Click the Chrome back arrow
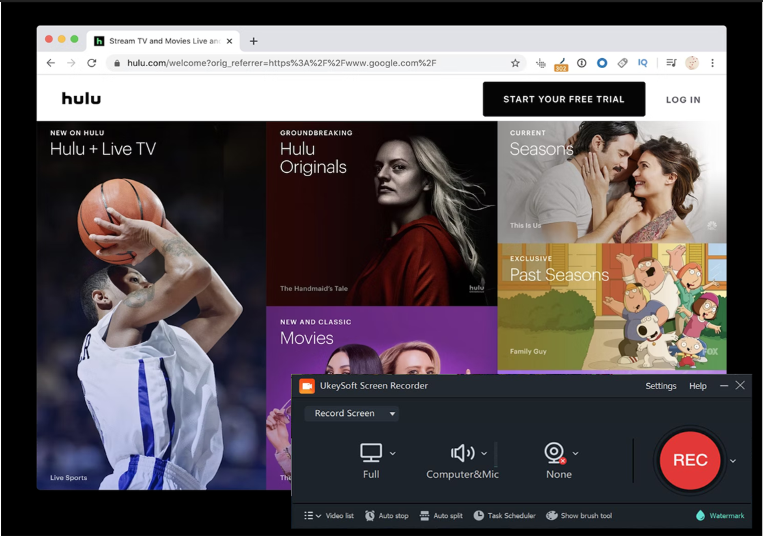763x536 pixels. point(51,63)
